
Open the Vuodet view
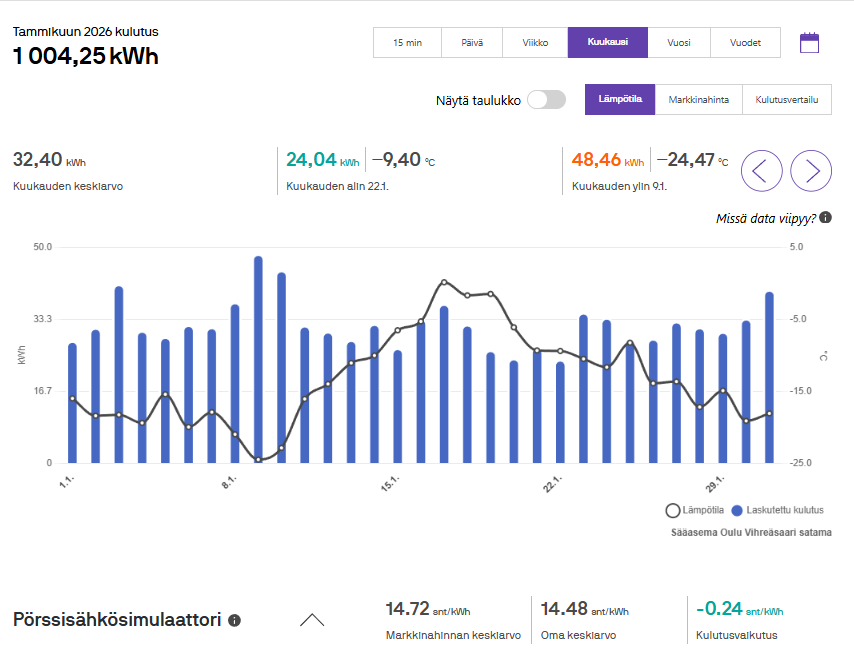pos(745,43)
